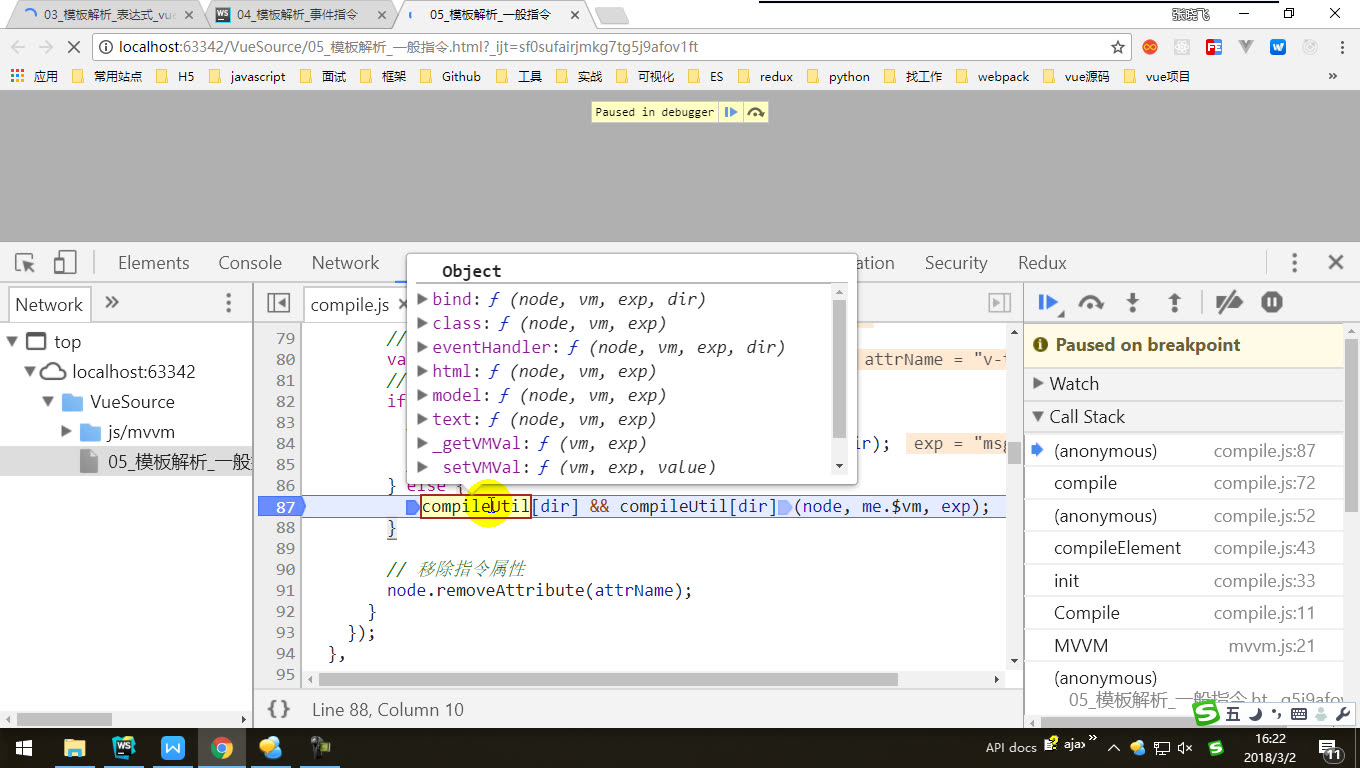Viewport: 1360px width, 768px height.
Task: Switch to Chrome in taskbar
Action: pos(222,748)
